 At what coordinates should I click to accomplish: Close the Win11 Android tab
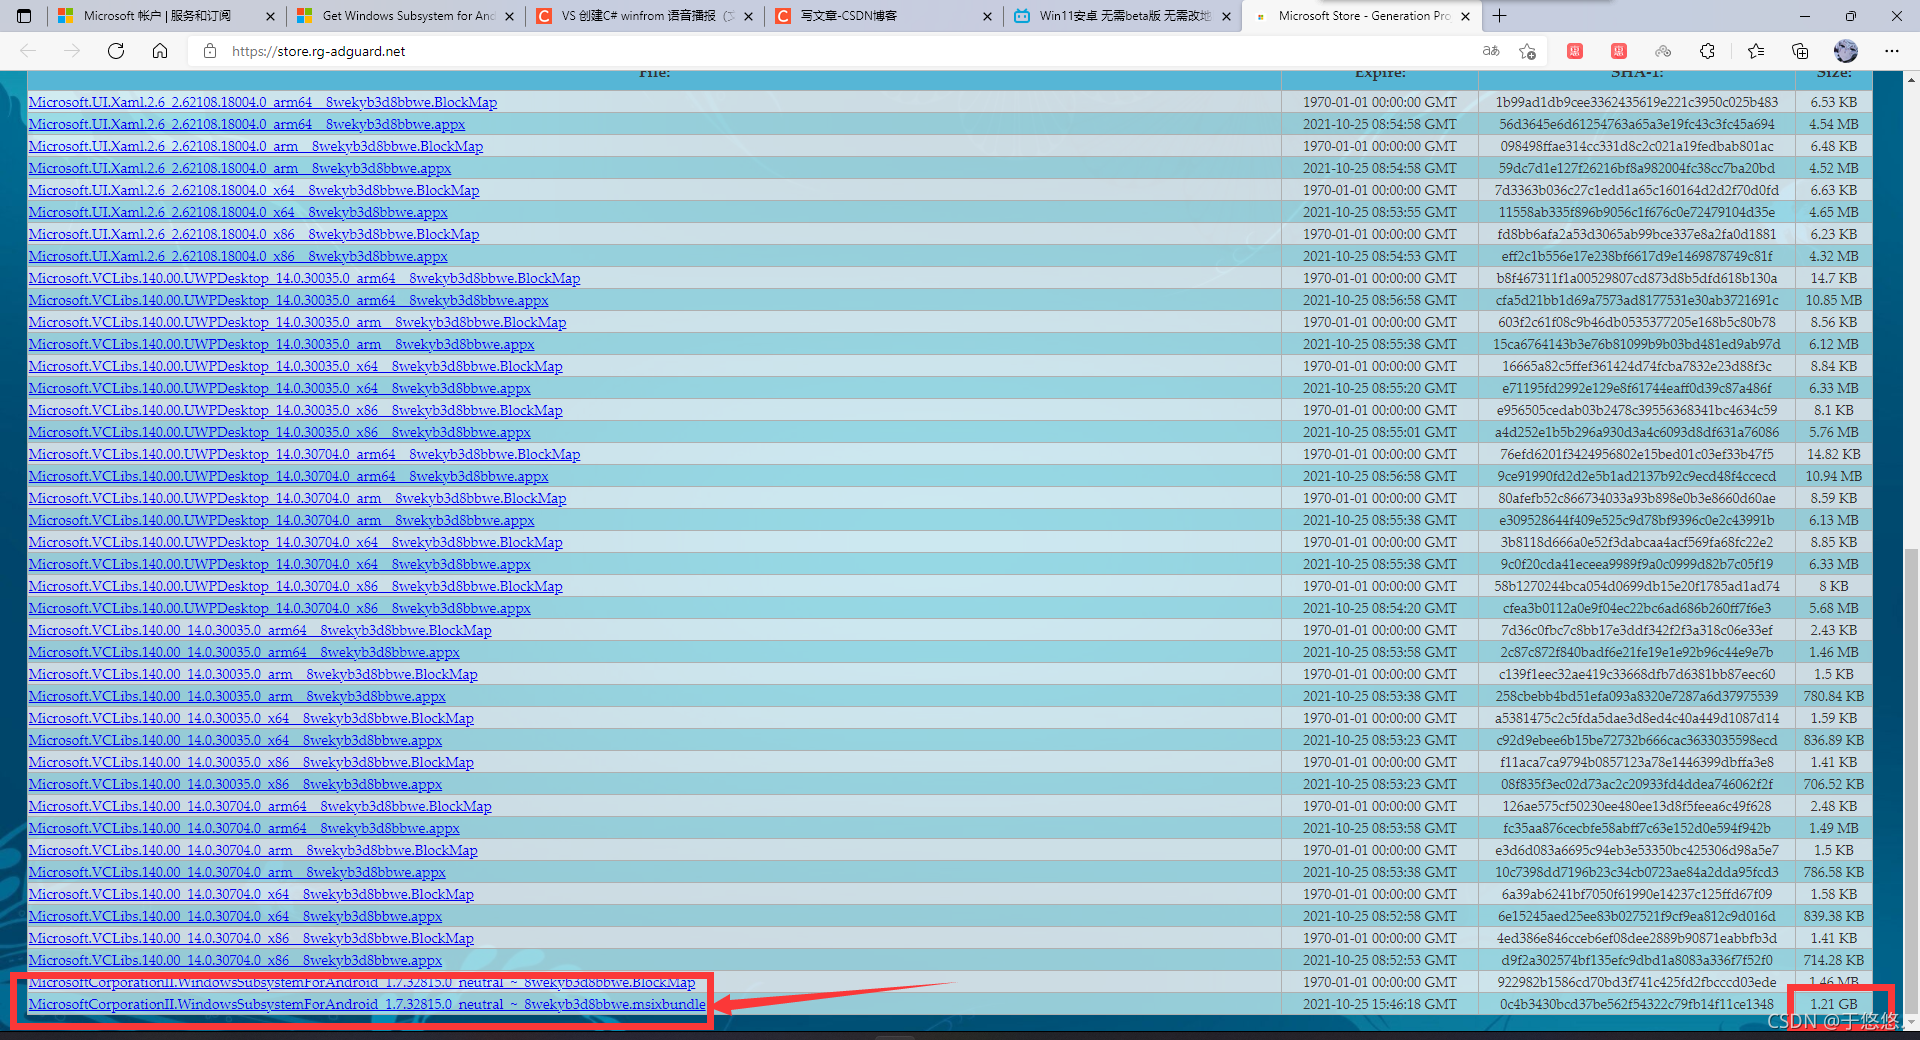[1226, 16]
